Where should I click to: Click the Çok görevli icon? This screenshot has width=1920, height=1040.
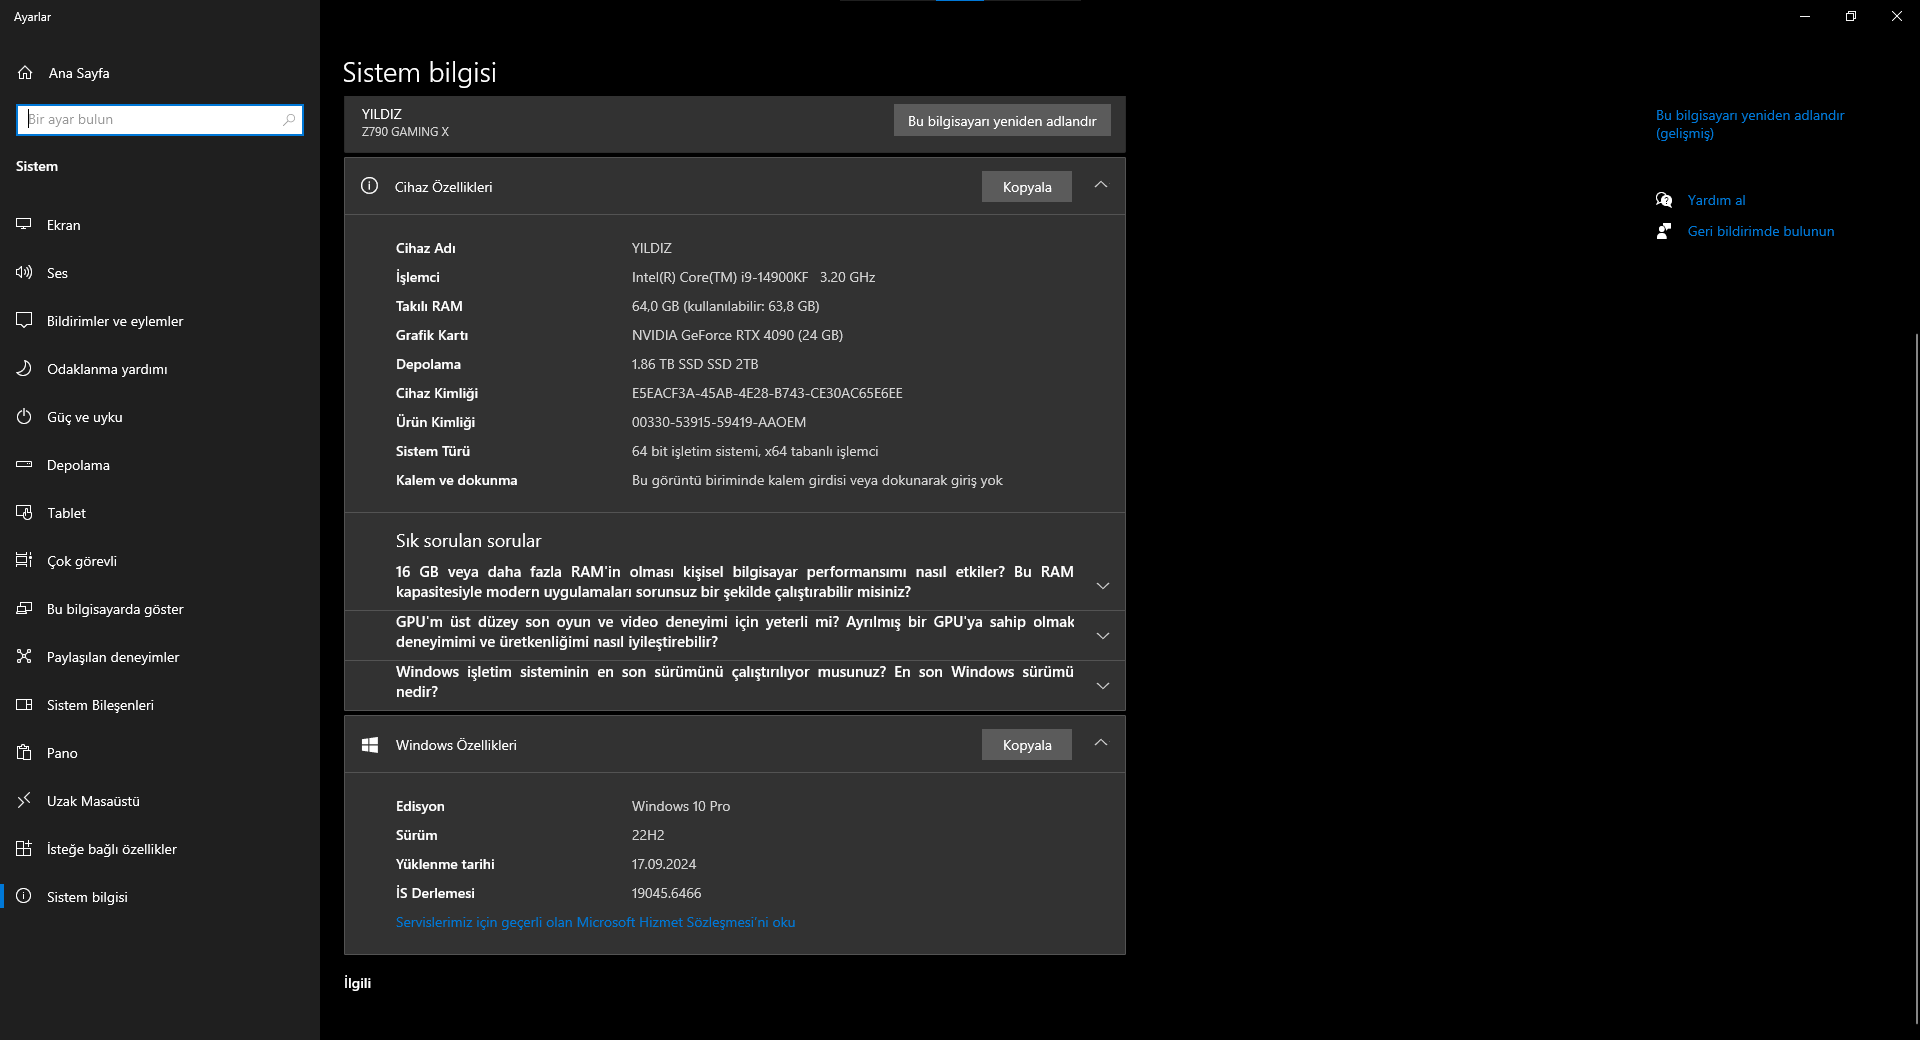pos(24,561)
